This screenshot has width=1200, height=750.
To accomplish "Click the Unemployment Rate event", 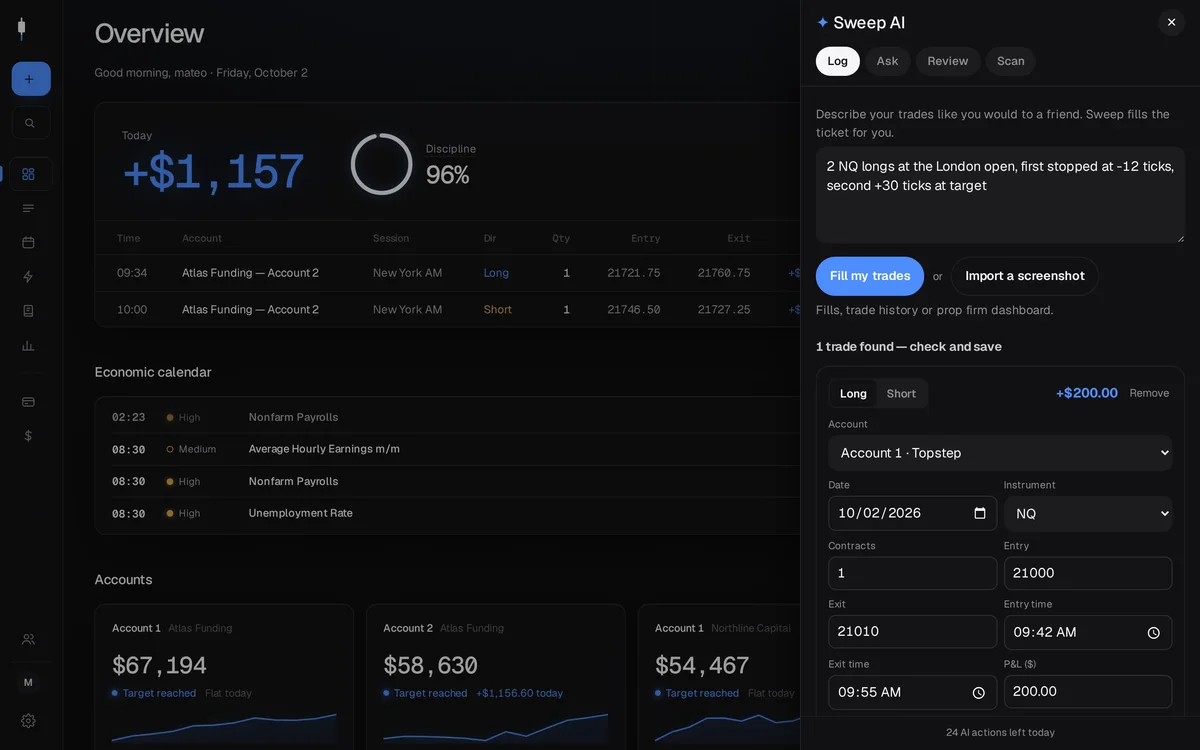I will pyautogui.click(x=448, y=513).
